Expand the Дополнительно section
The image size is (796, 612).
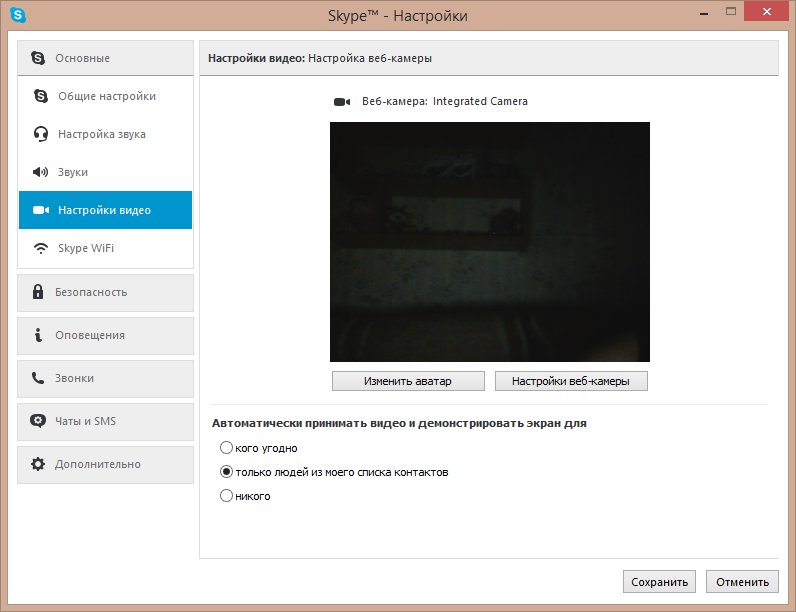[106, 465]
